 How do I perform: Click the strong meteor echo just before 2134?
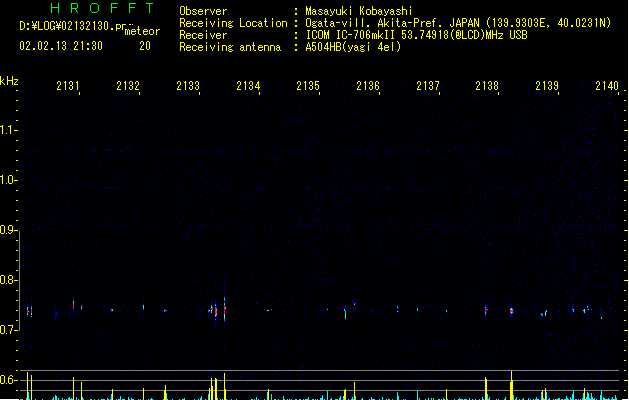coord(224,308)
